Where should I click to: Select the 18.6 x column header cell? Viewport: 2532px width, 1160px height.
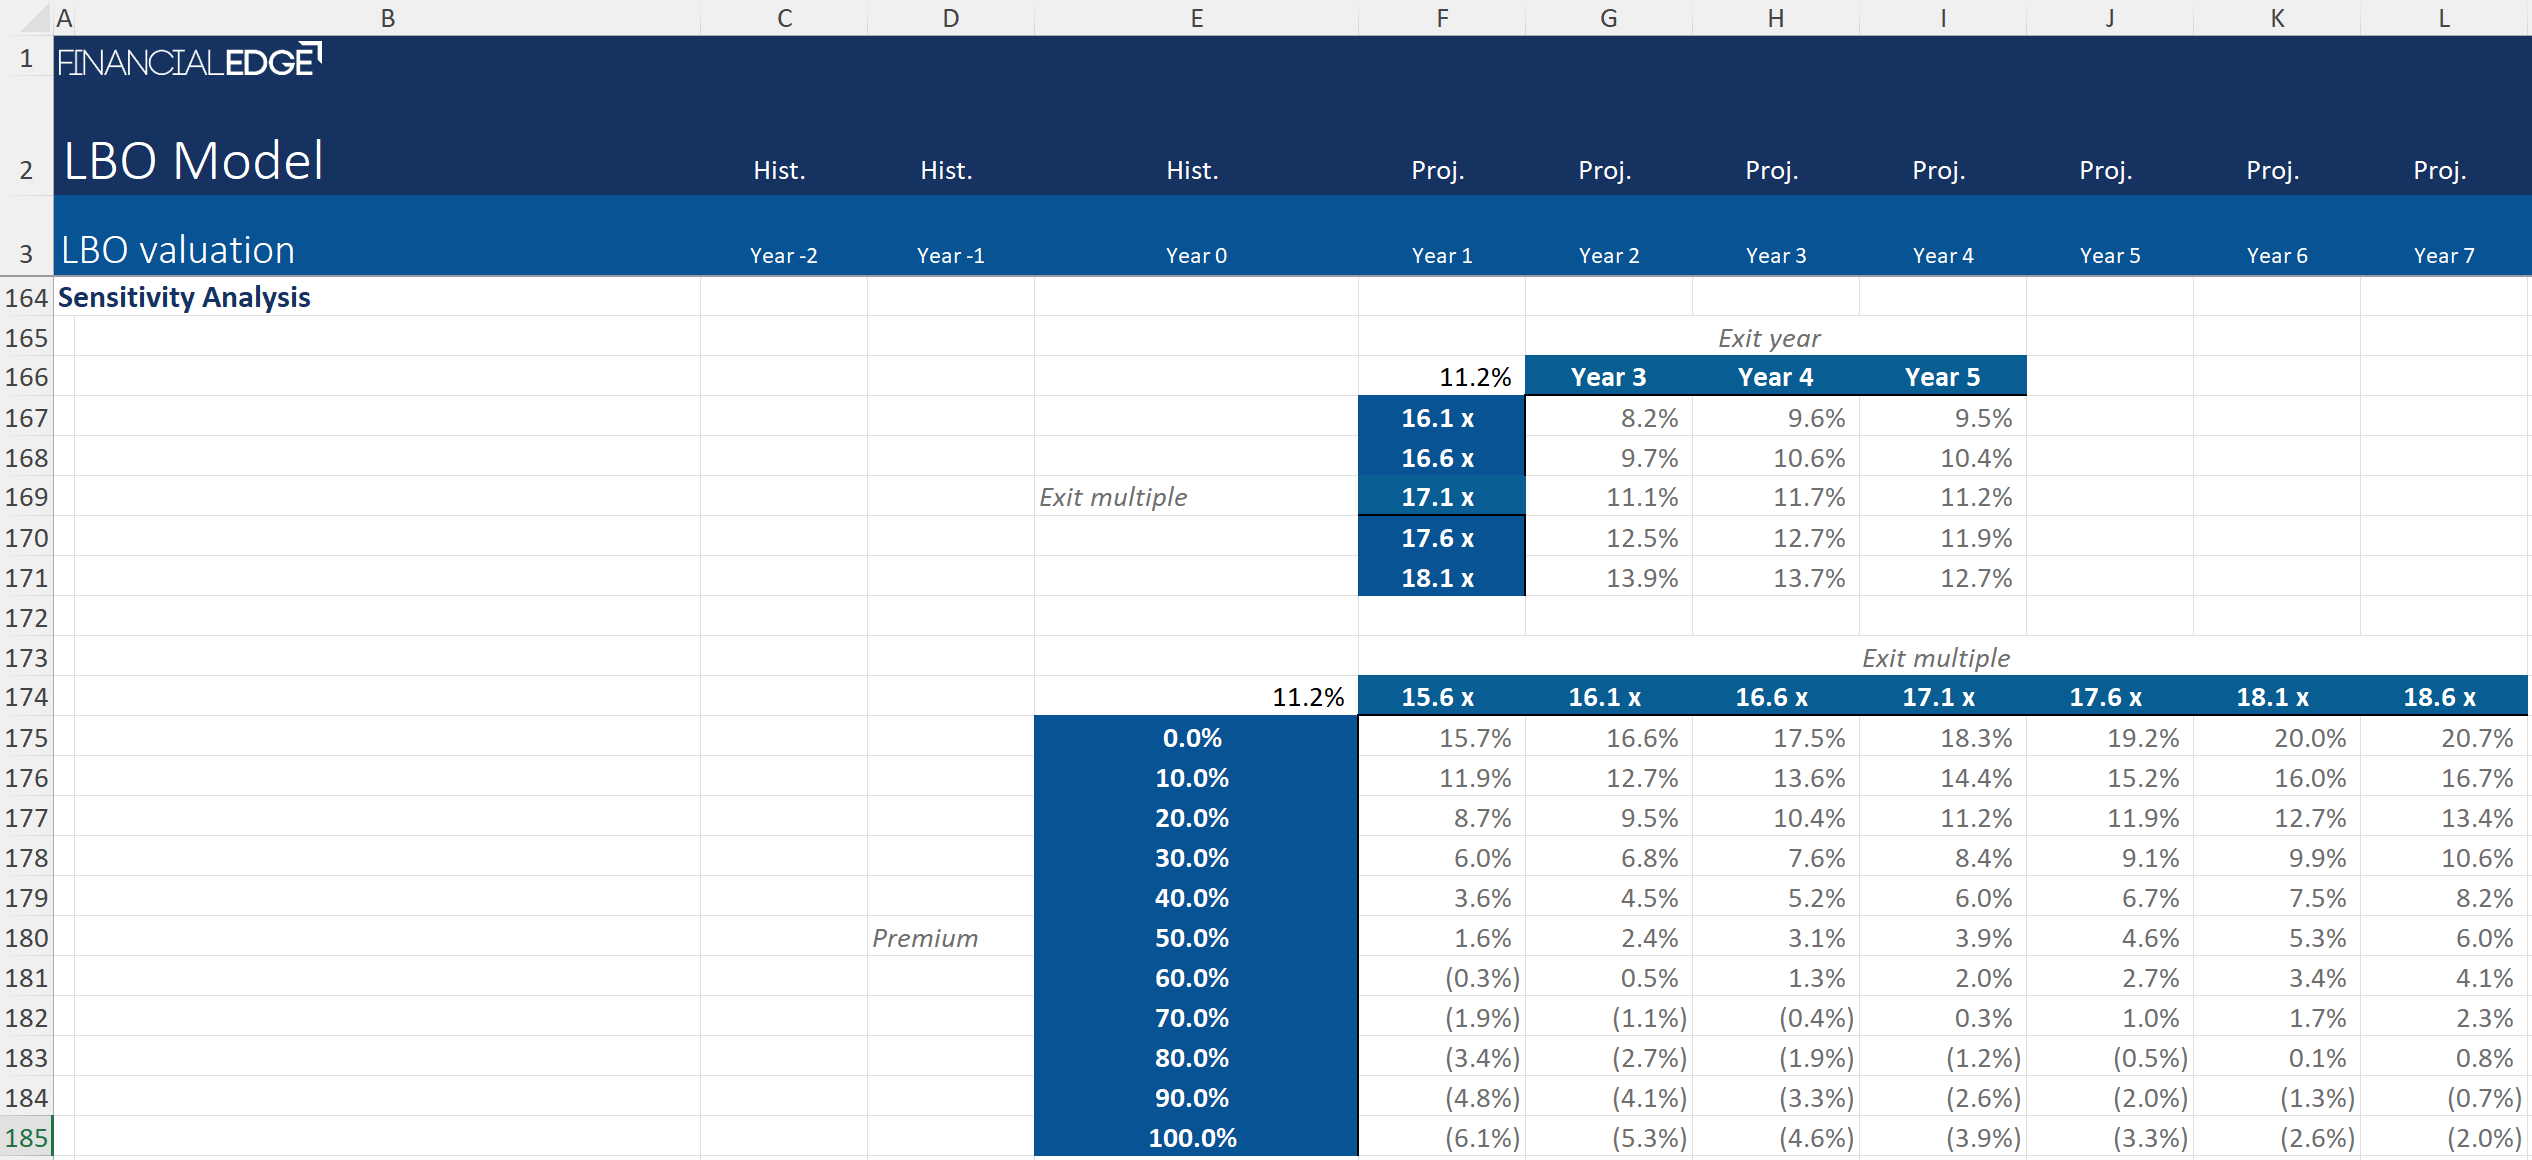[x=2440, y=697]
